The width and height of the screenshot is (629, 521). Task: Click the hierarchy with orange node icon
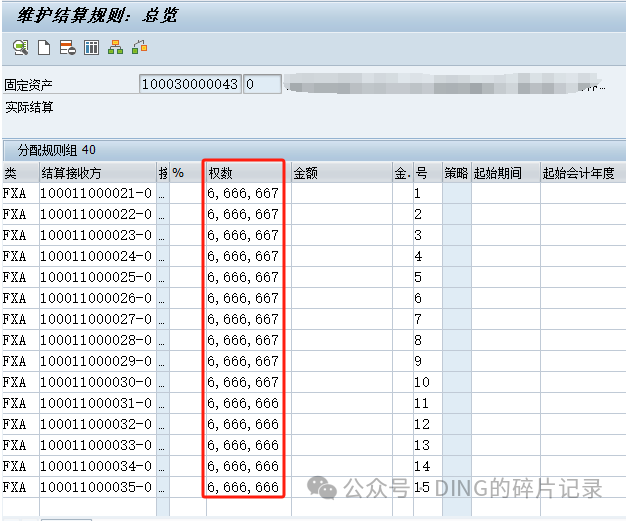point(140,48)
